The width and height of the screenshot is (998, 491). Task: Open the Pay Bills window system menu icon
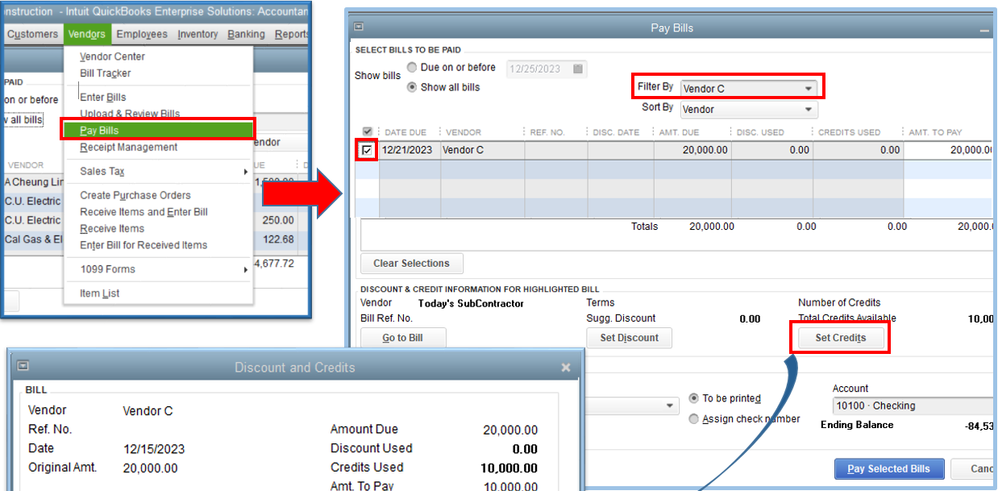[358, 27]
